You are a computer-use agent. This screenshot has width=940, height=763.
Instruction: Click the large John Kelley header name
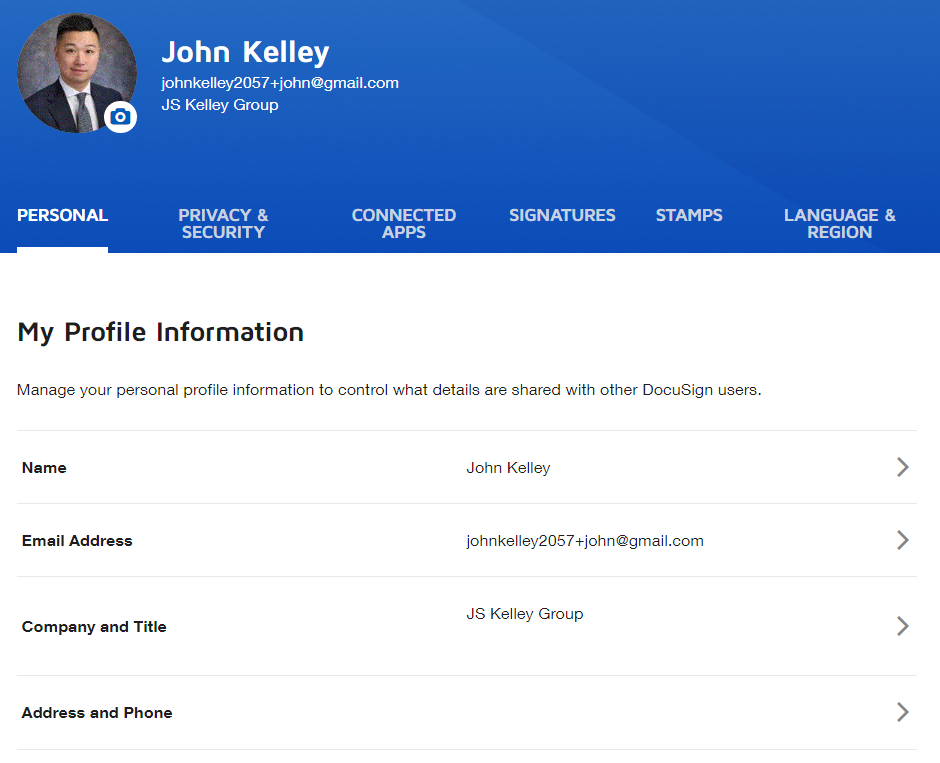[245, 52]
